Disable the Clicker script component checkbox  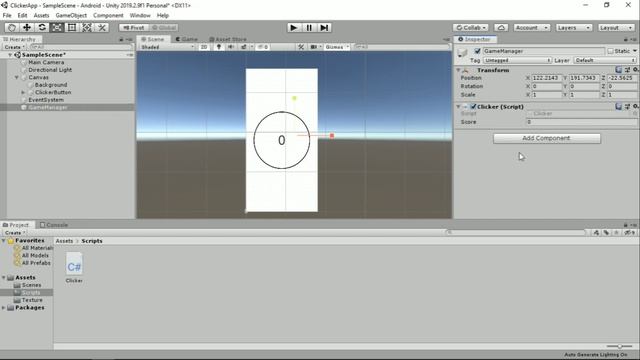(x=473, y=107)
